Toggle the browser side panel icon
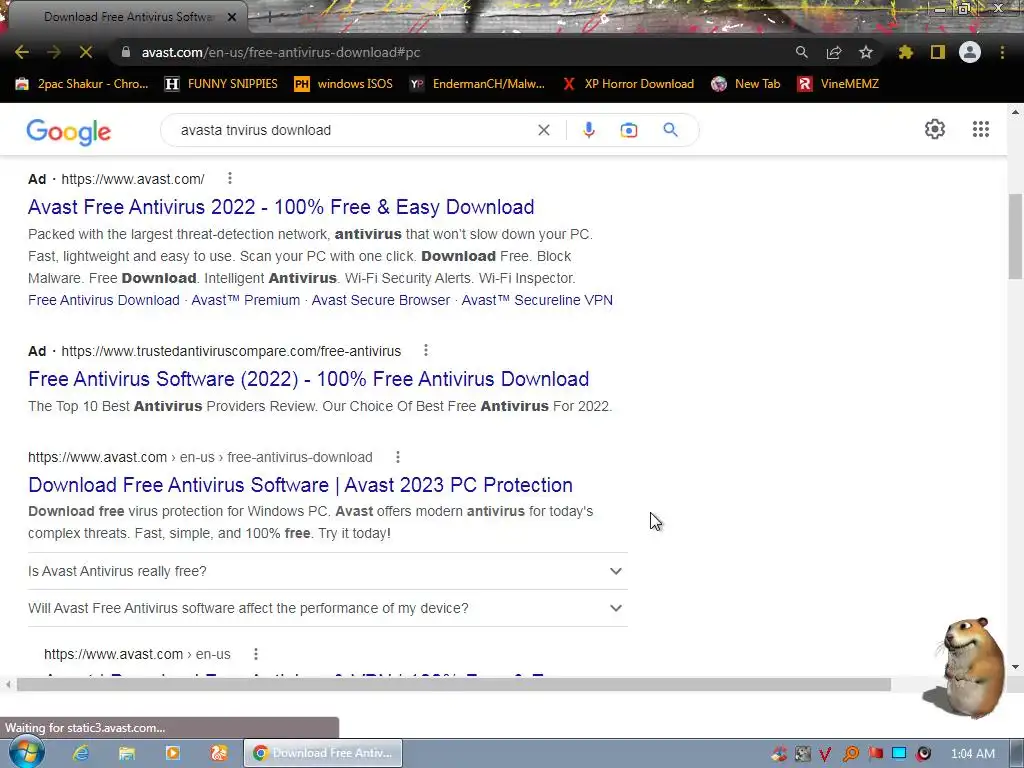 tap(938, 52)
